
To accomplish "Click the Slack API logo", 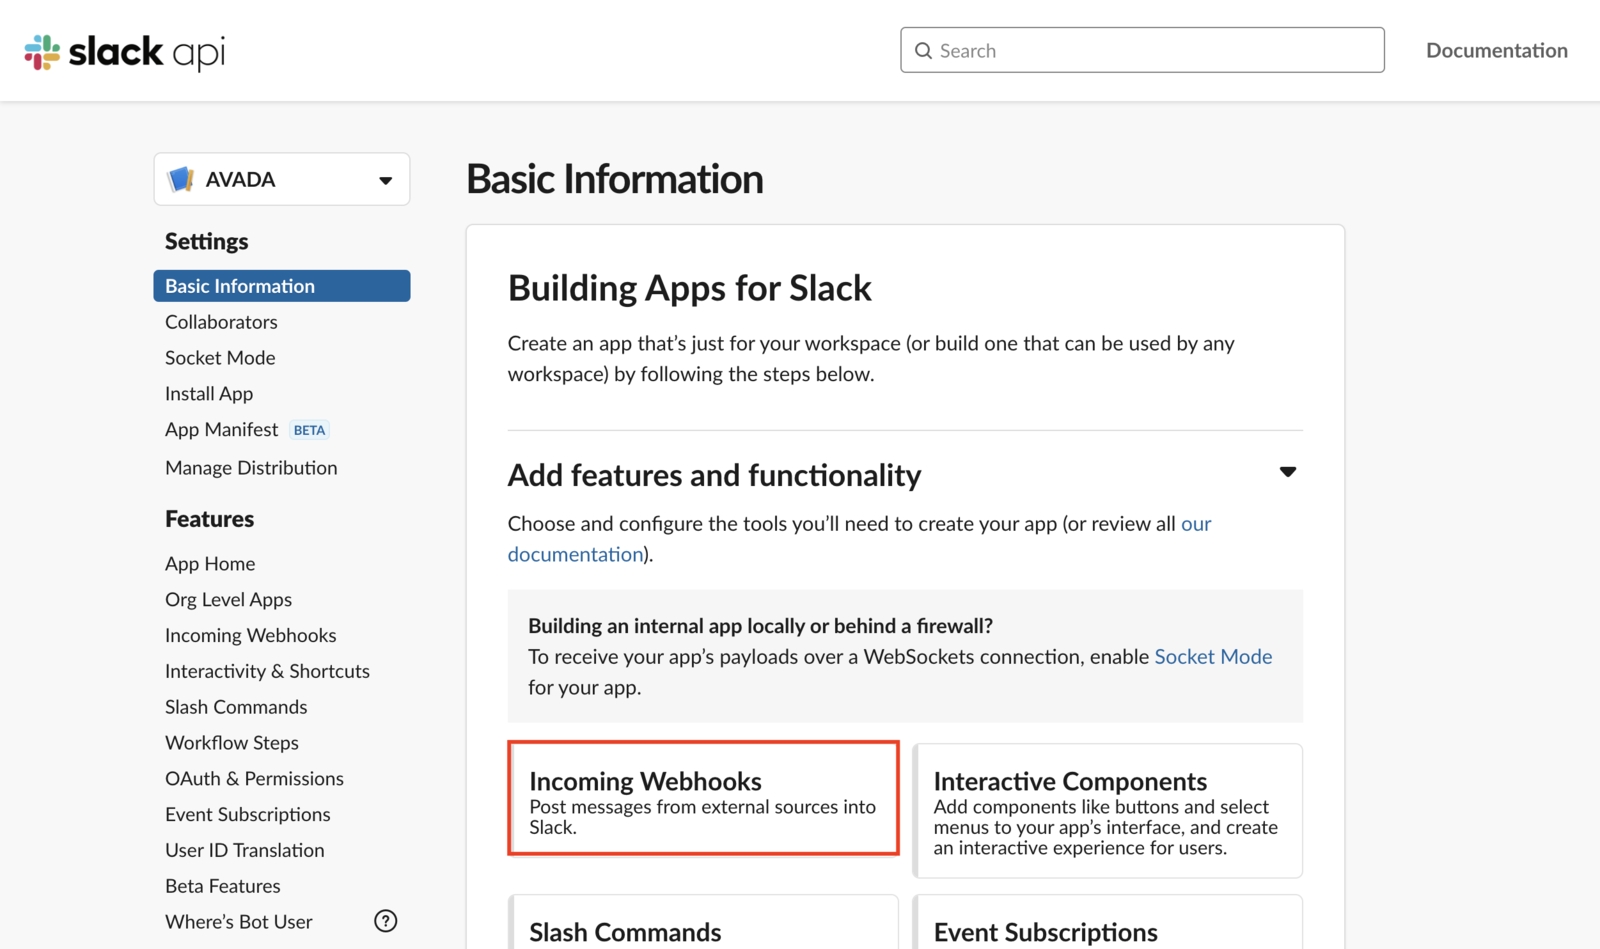I will 125,51.
